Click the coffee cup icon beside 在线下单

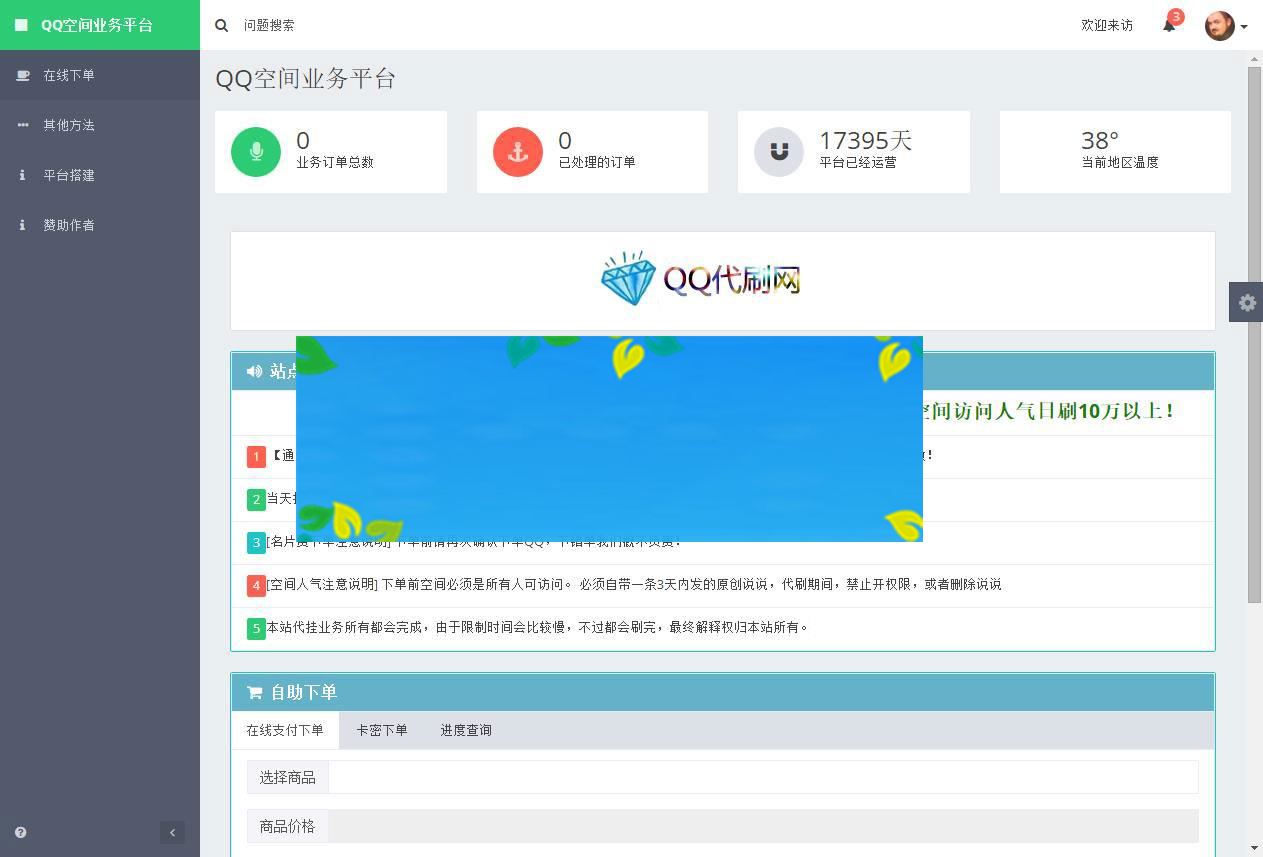[x=22, y=75]
